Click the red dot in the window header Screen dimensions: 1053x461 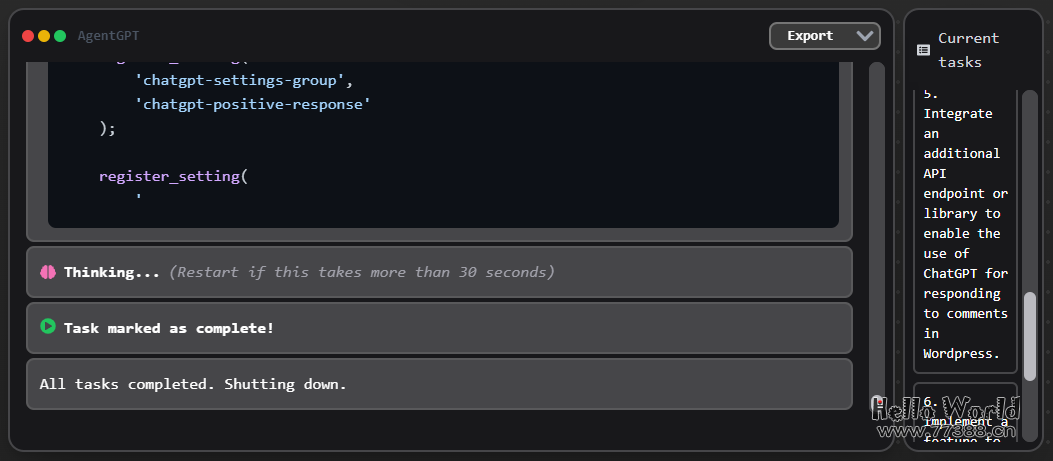28,36
